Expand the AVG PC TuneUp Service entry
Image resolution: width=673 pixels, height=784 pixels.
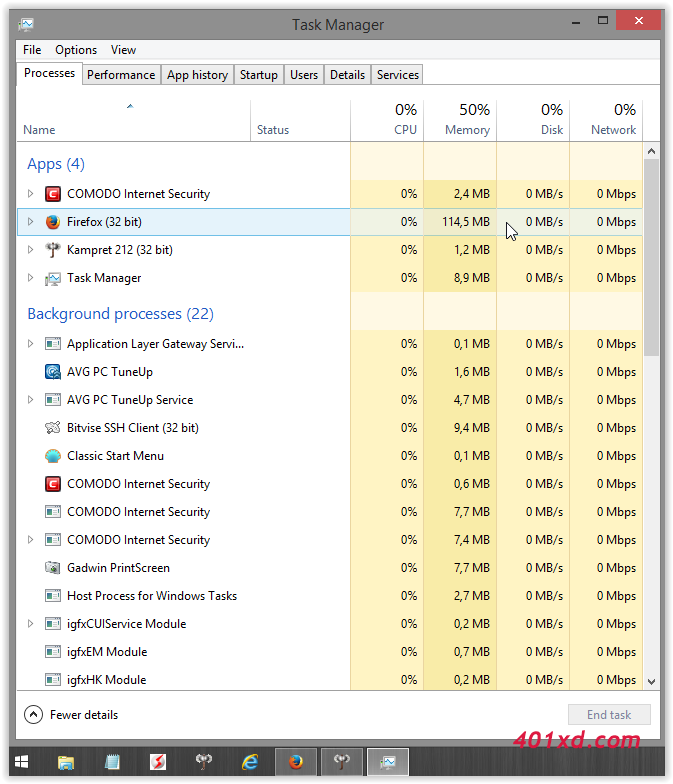[x=30, y=400]
